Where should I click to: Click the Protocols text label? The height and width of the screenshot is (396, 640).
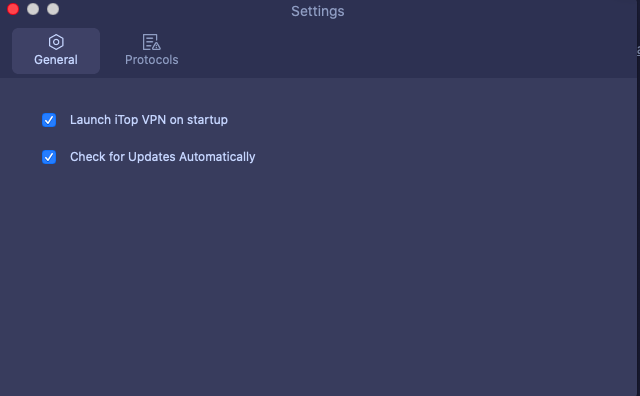(151, 60)
